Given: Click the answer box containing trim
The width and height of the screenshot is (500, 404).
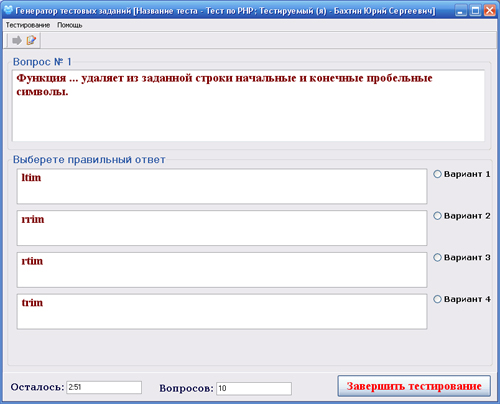Looking at the screenshot, I should tap(222, 311).
